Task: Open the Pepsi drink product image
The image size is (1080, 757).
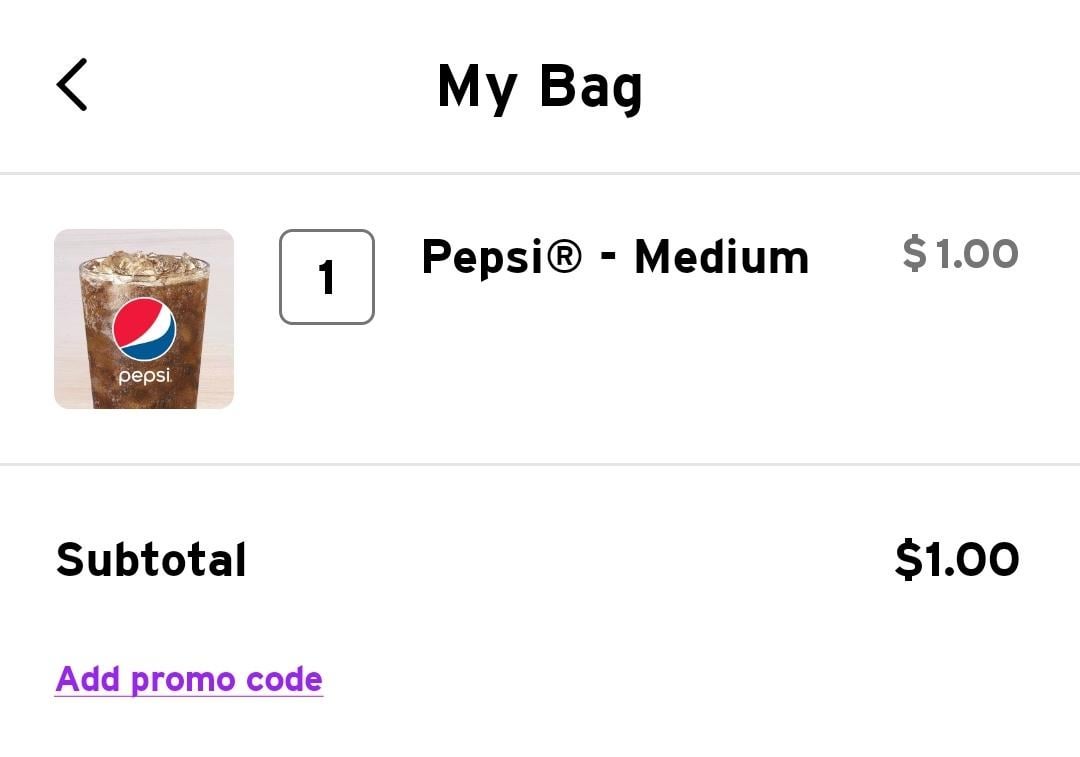Action: [x=144, y=319]
